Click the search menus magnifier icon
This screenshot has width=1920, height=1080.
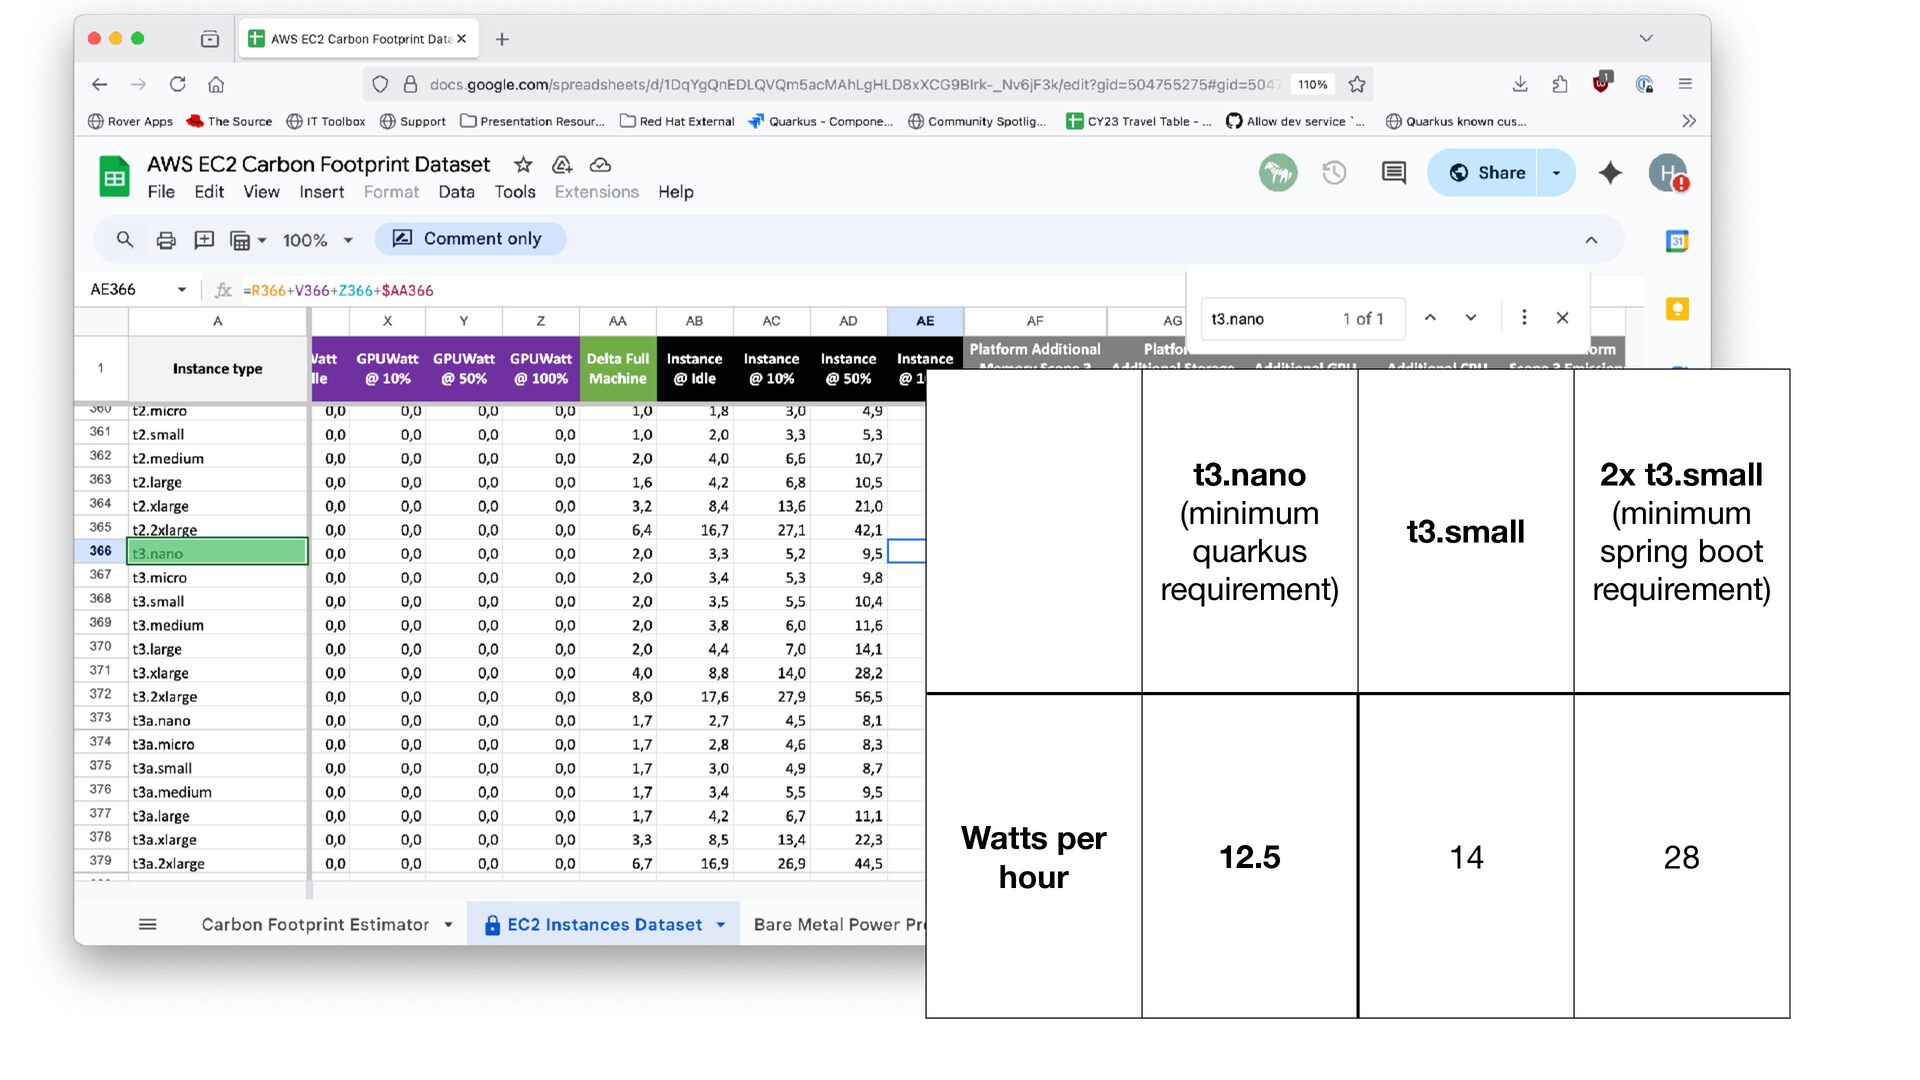[x=125, y=240]
